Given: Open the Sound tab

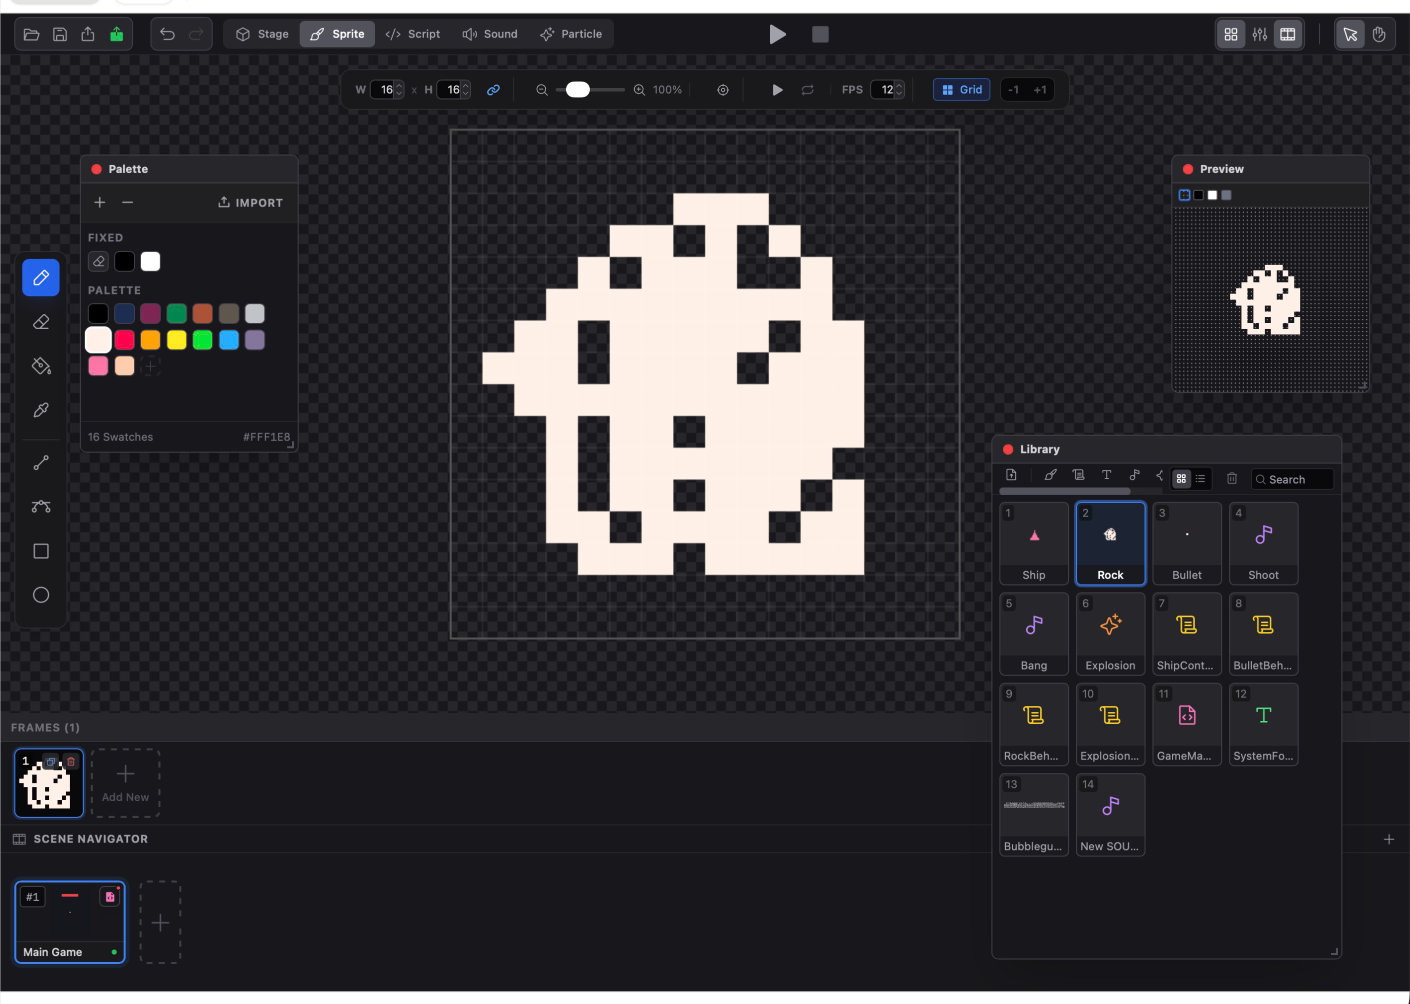Looking at the screenshot, I should point(490,34).
